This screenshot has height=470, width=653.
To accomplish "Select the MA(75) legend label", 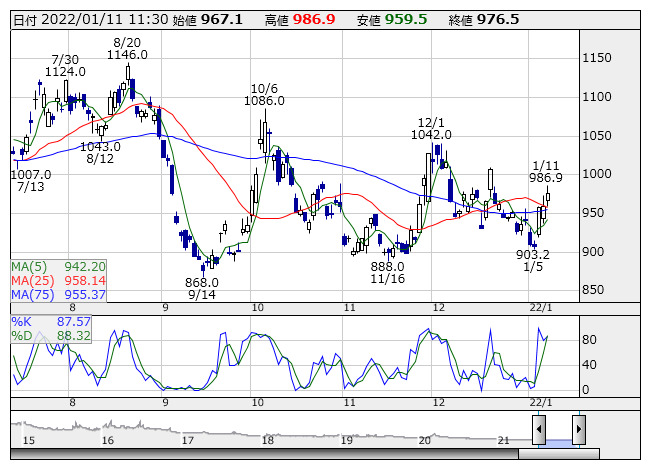I will coord(58,295).
